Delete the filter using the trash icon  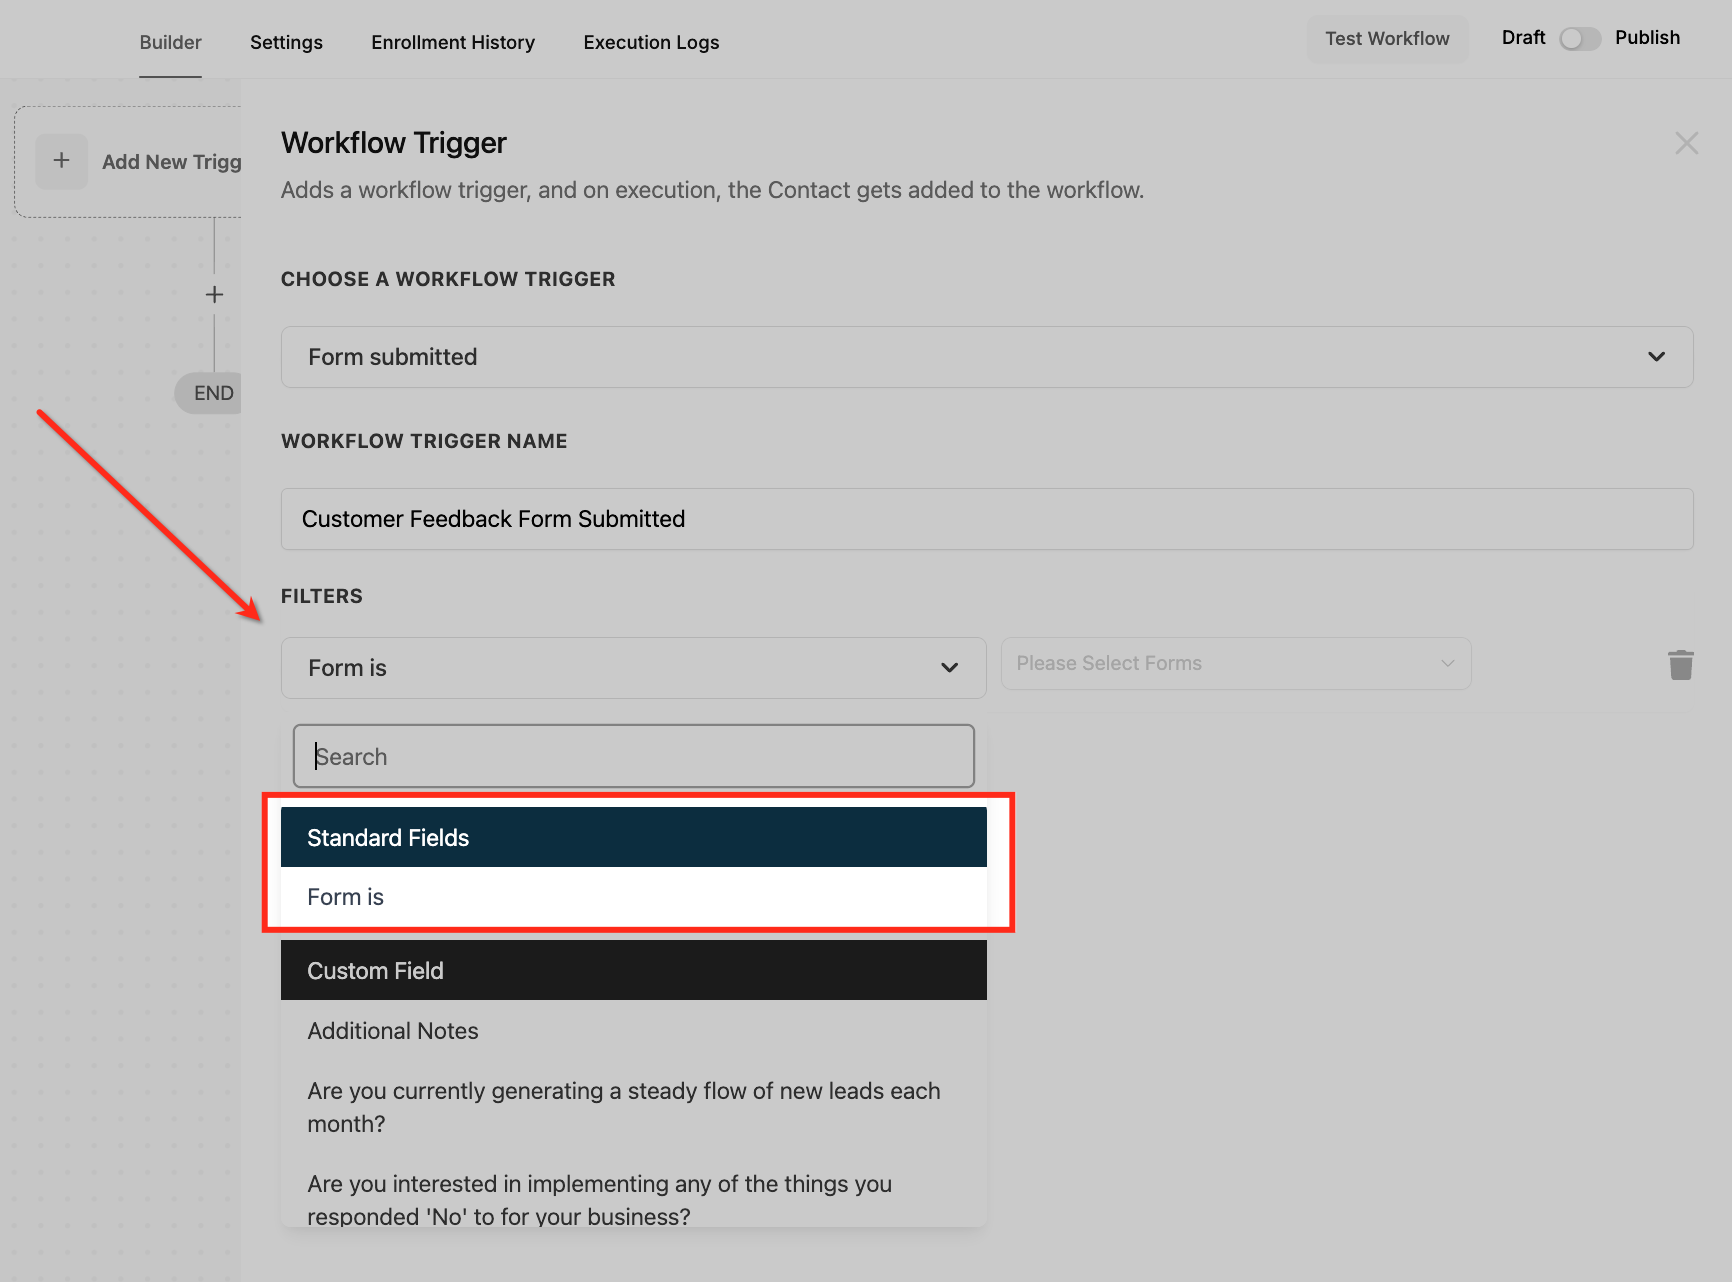(x=1681, y=664)
